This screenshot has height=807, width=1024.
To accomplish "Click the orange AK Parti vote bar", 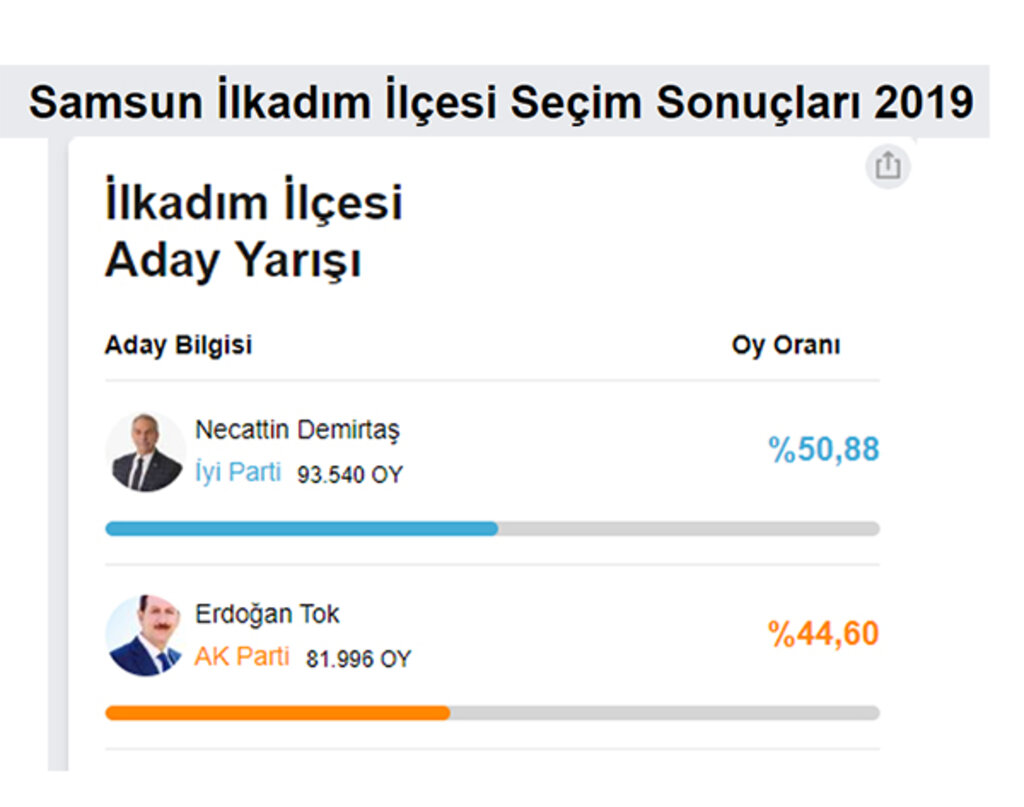I will [278, 712].
